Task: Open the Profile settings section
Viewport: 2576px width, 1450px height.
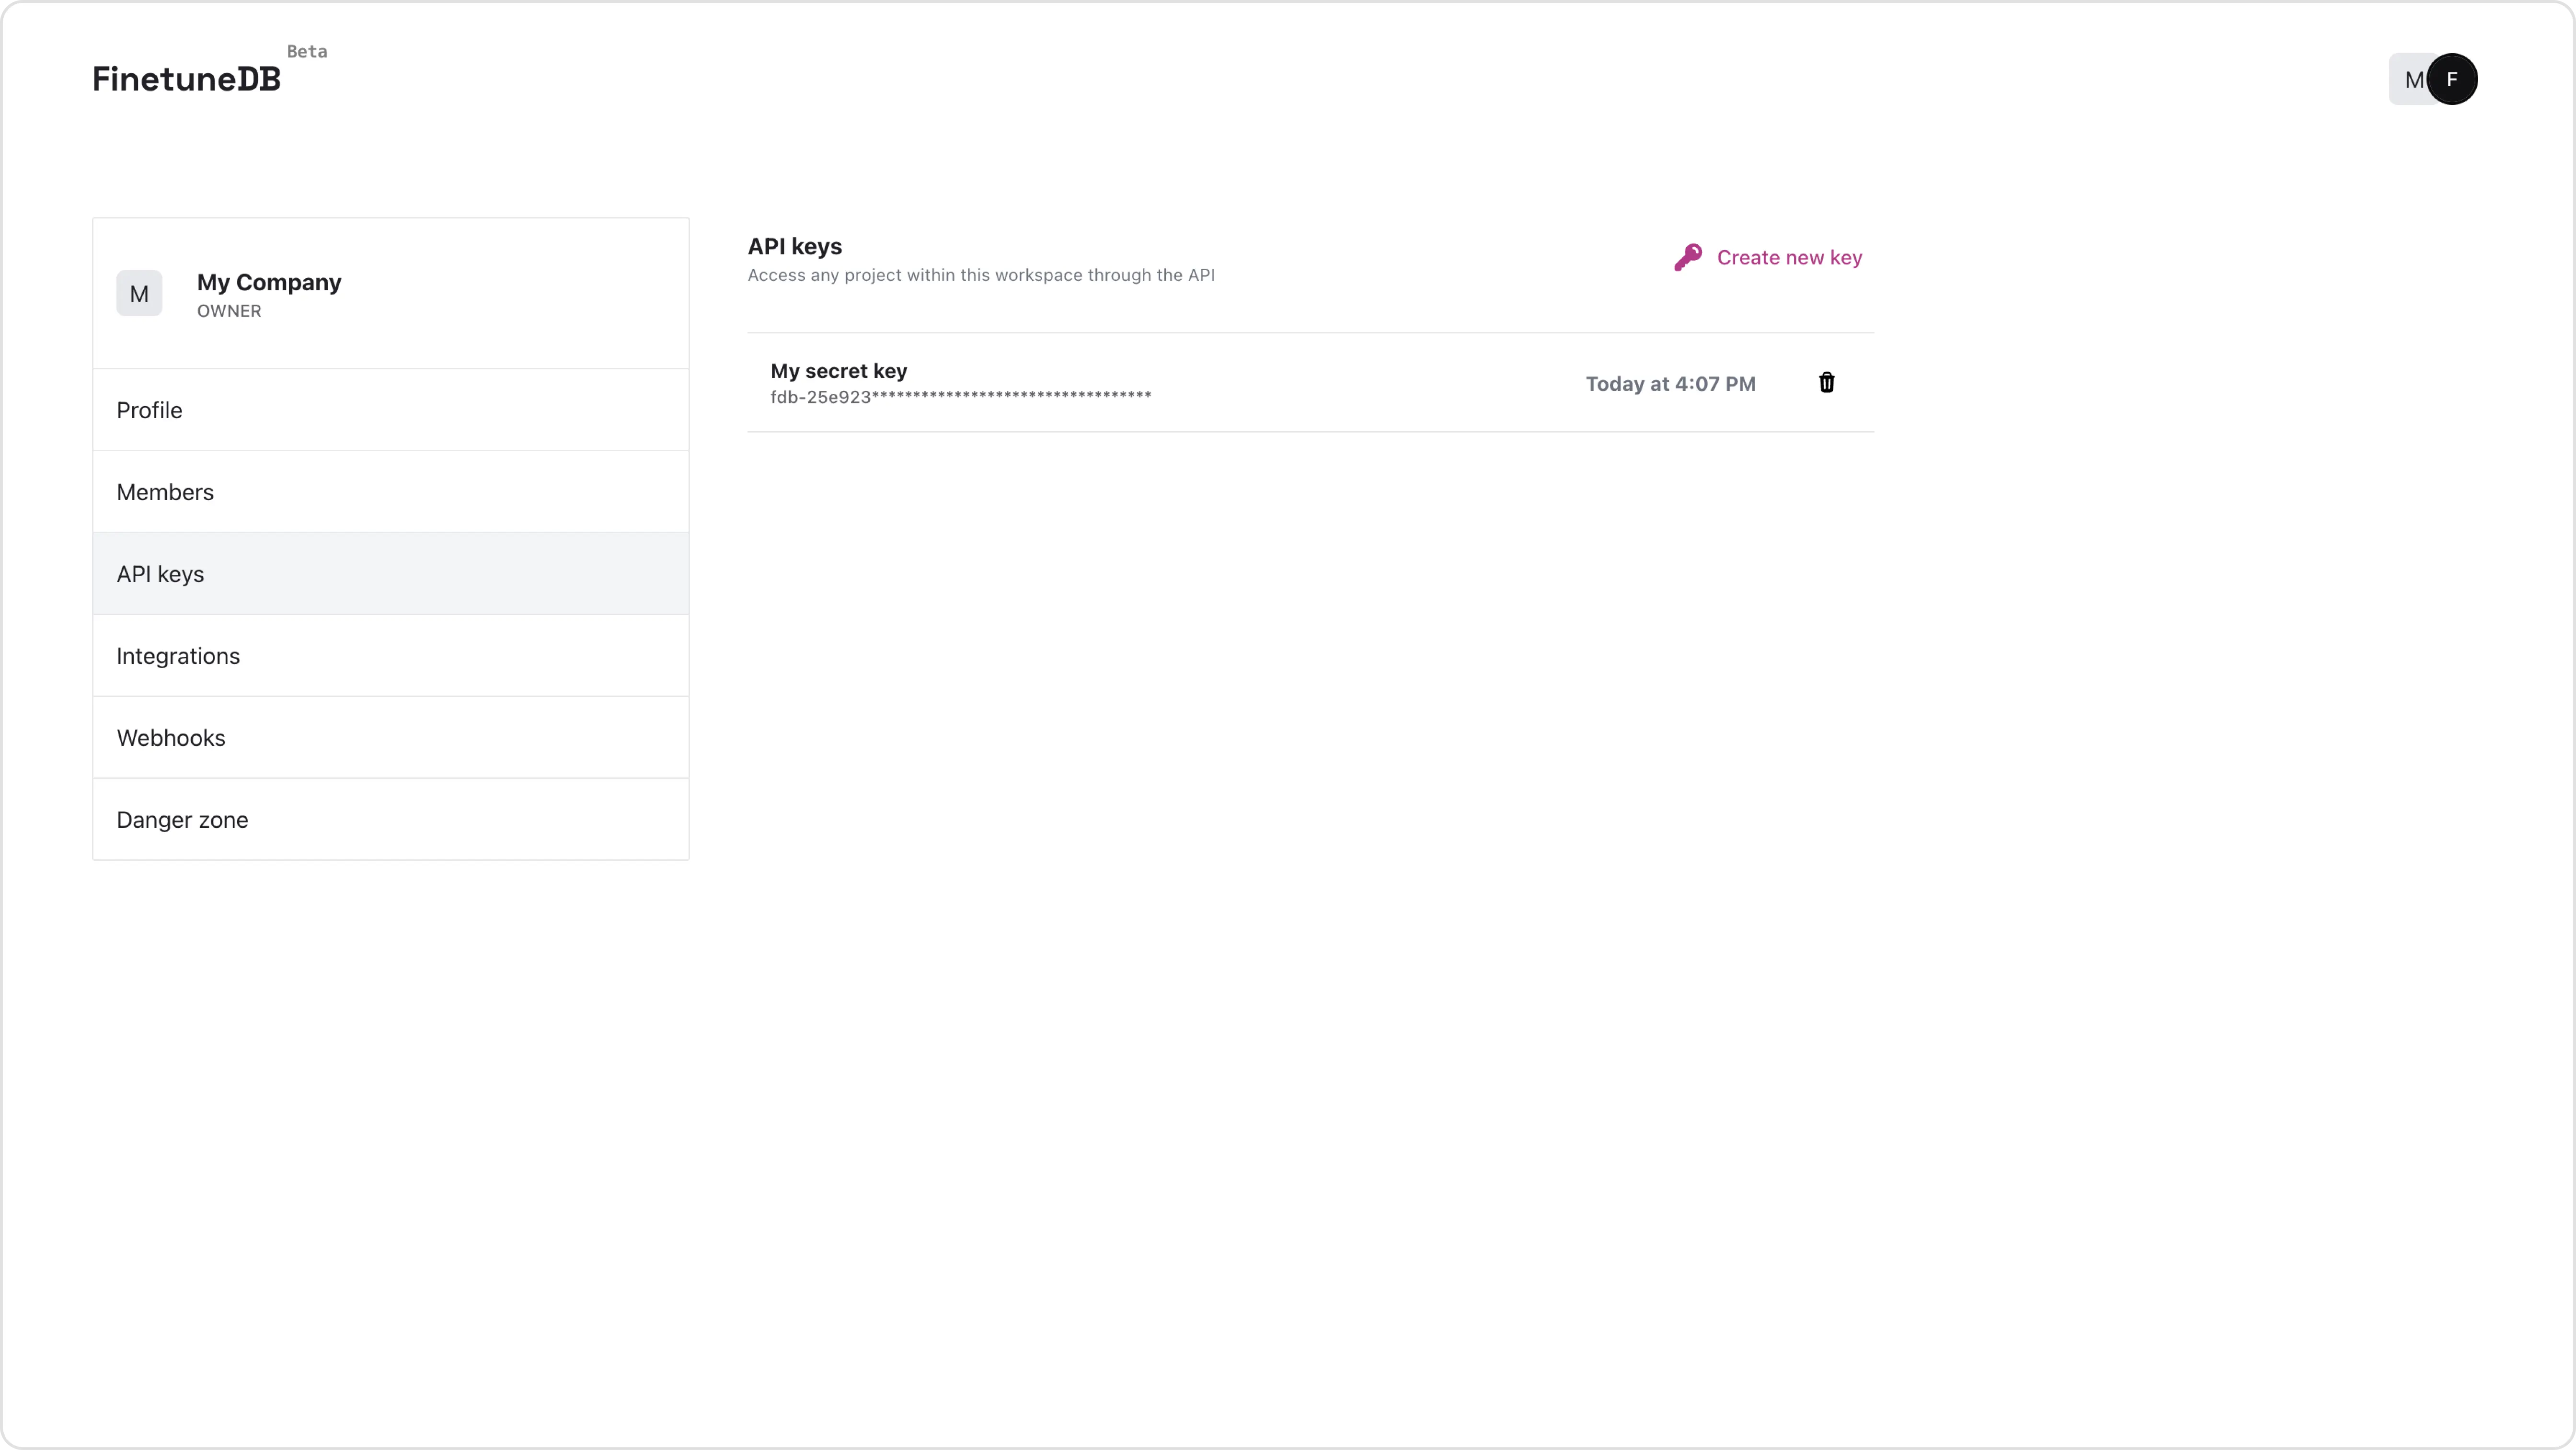Action: [149, 410]
